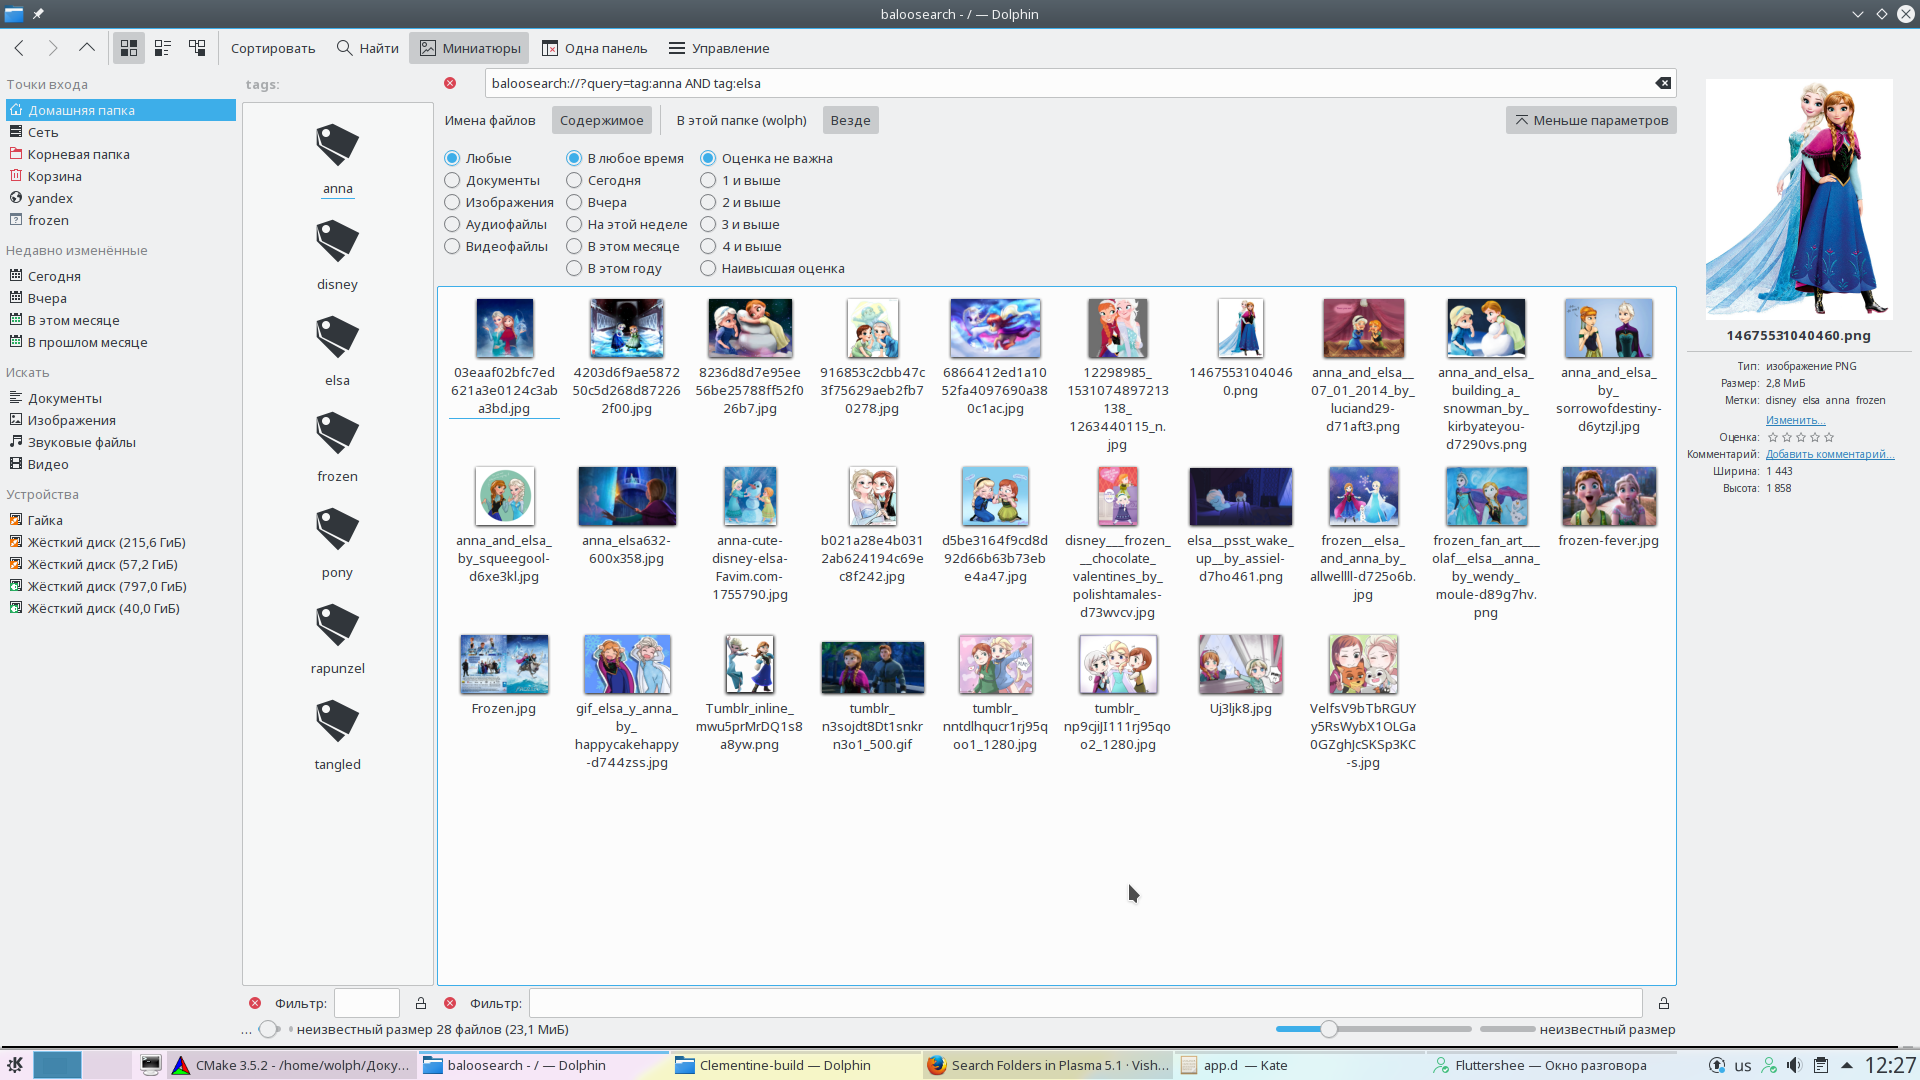This screenshot has height=1080, width=1920.
Task: Click Найти in the toolbar
Action: tap(367, 48)
